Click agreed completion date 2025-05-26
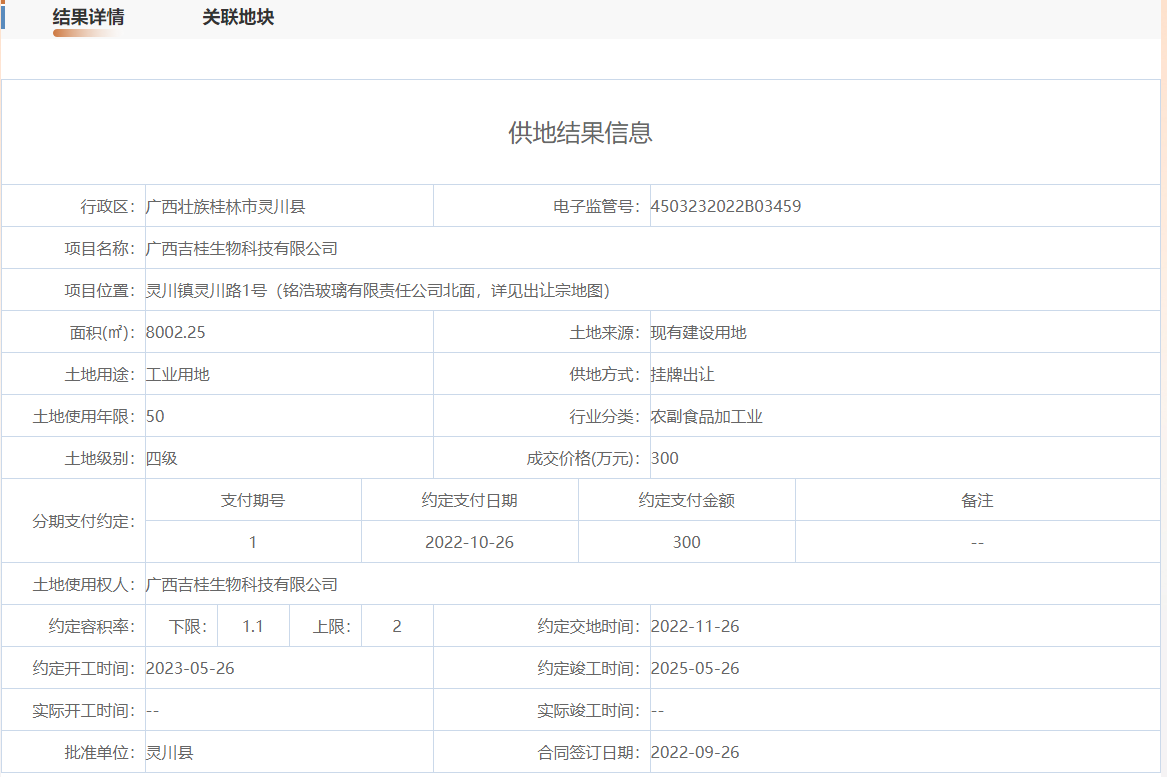1167x777 pixels. (x=695, y=669)
